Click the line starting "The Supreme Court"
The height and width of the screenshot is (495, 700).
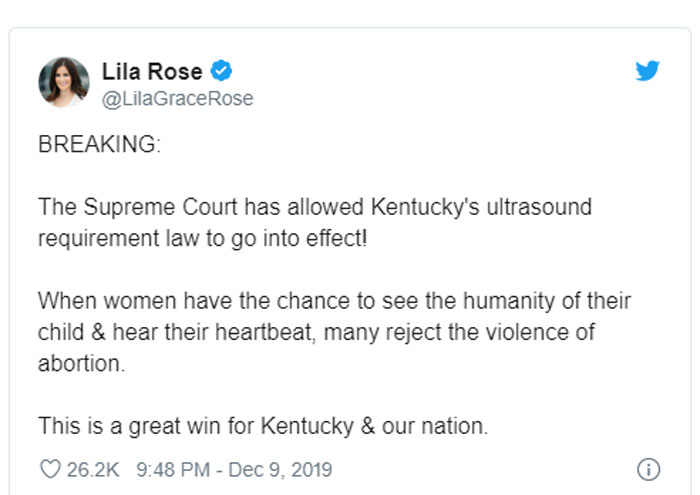(x=315, y=208)
